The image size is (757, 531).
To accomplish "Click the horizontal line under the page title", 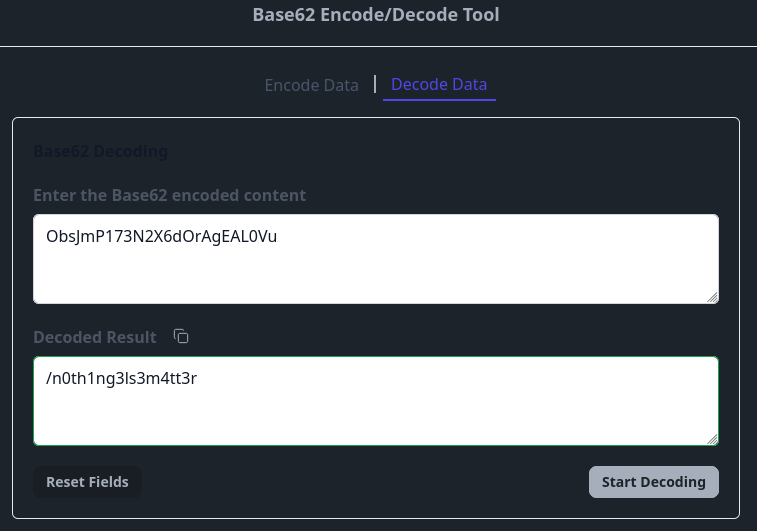I will point(378,46).
